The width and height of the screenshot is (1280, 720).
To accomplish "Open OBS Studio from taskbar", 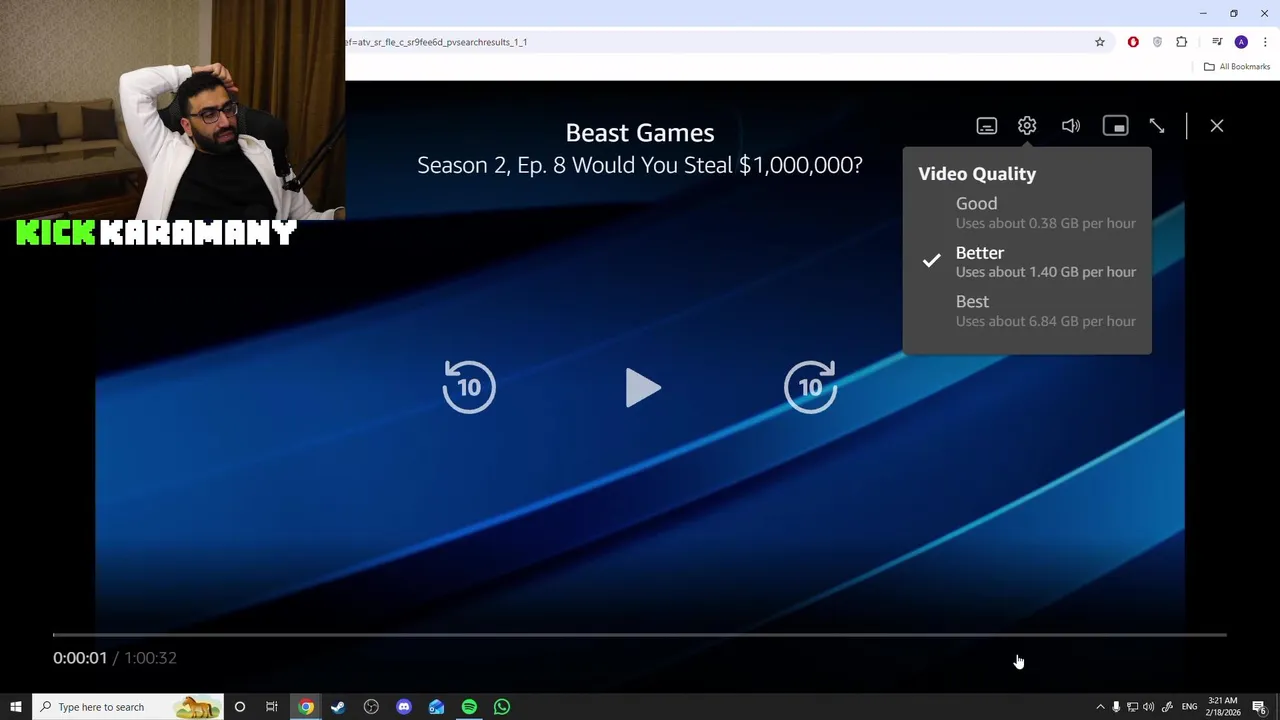I will point(371,707).
